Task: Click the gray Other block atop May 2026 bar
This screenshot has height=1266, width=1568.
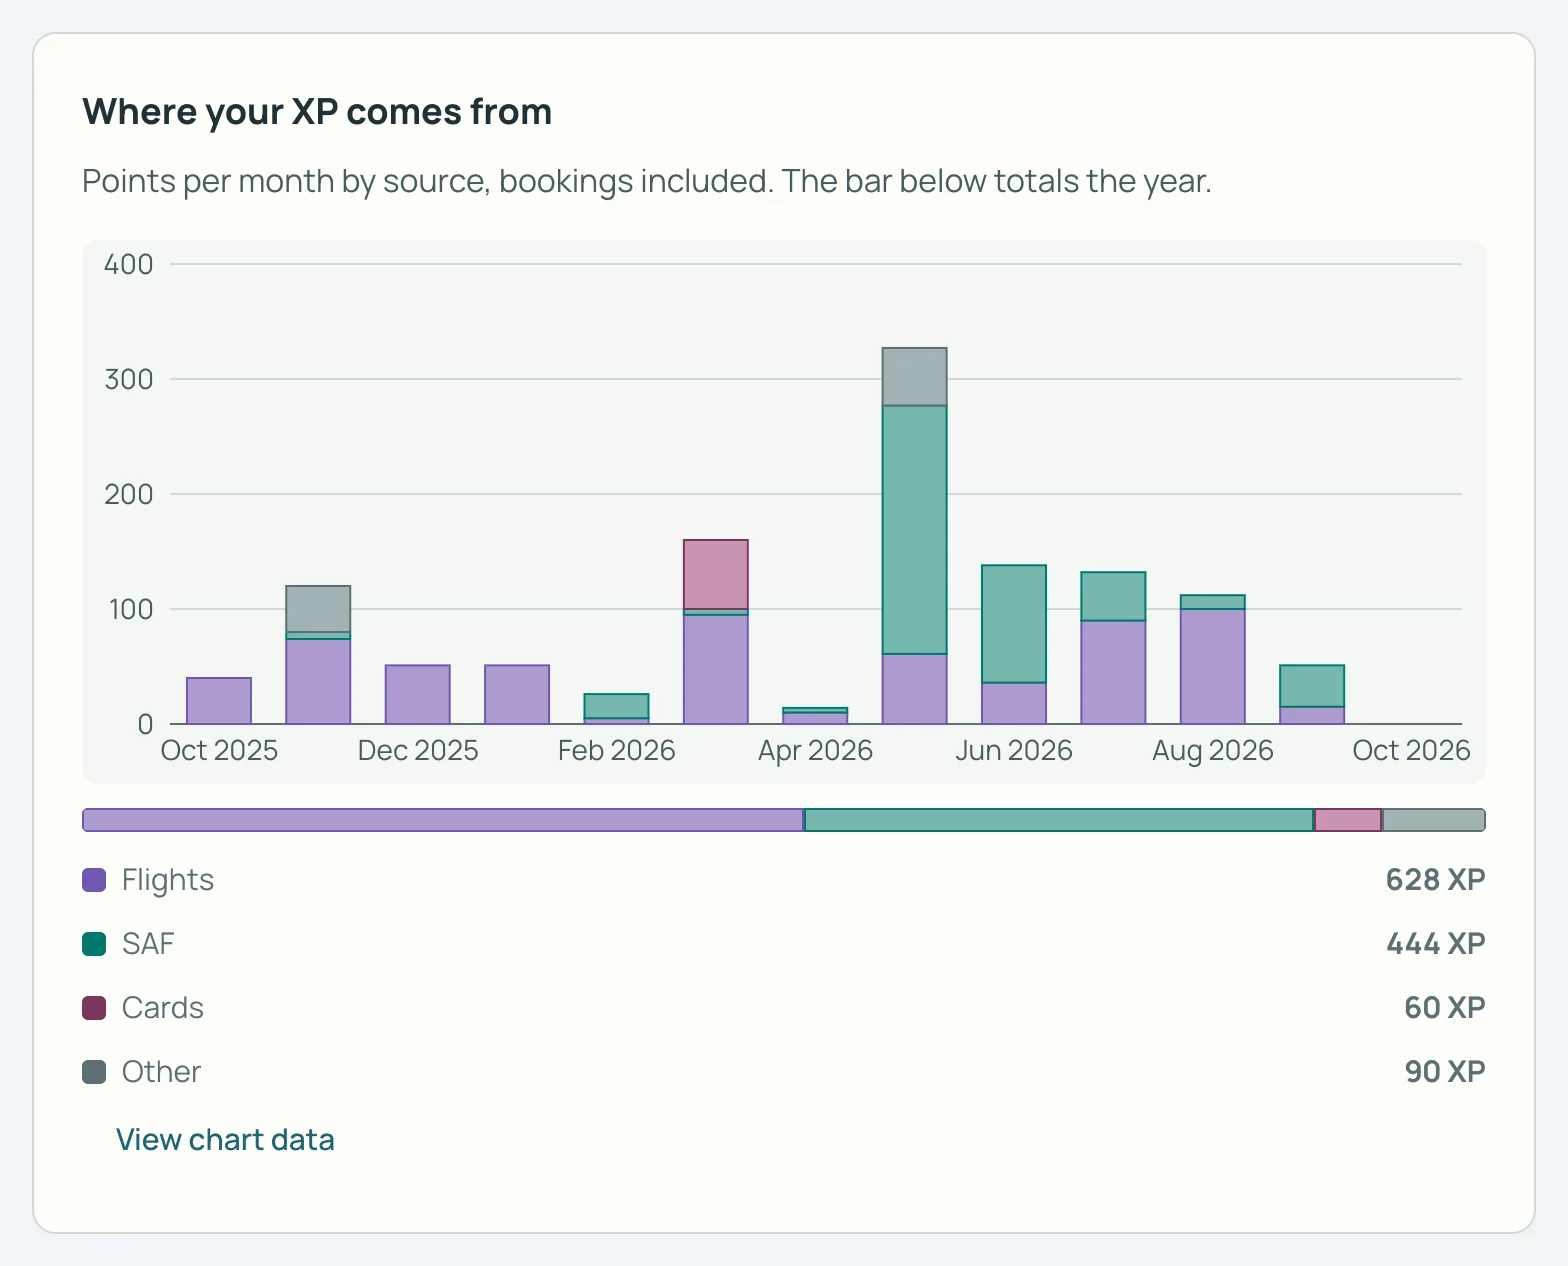Action: (x=915, y=377)
